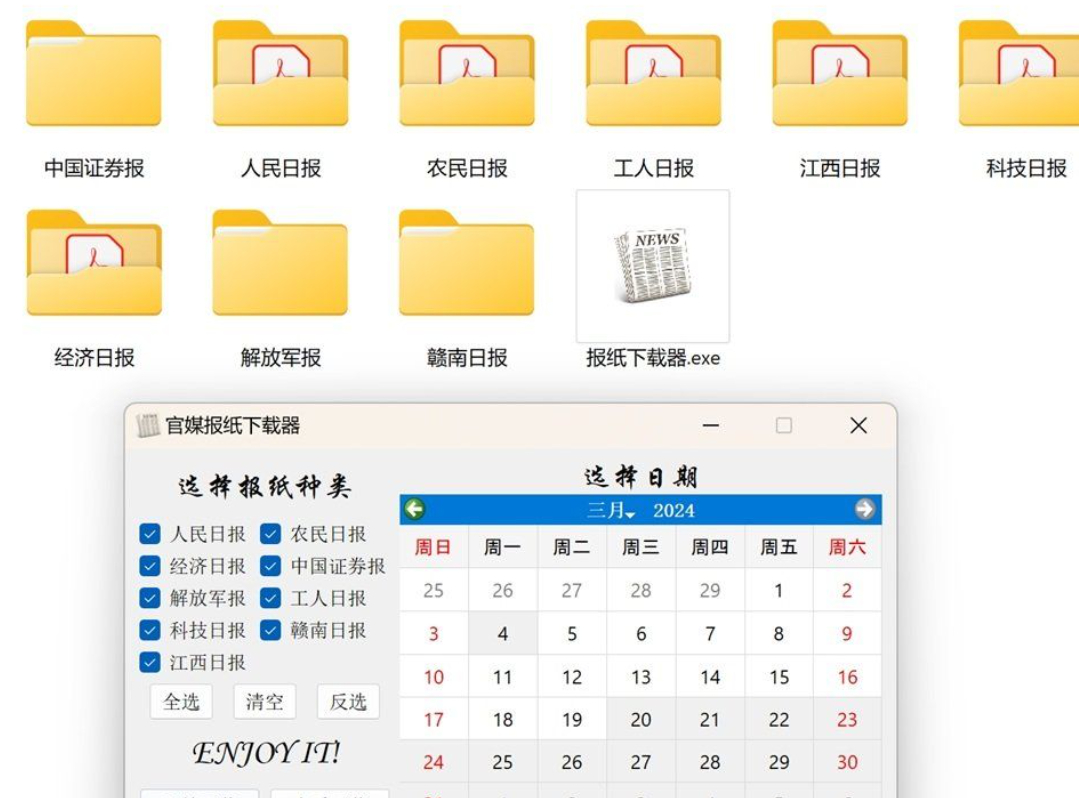The height and width of the screenshot is (798, 1079).
Task: Choose March 30 in the calendar
Action: [847, 762]
